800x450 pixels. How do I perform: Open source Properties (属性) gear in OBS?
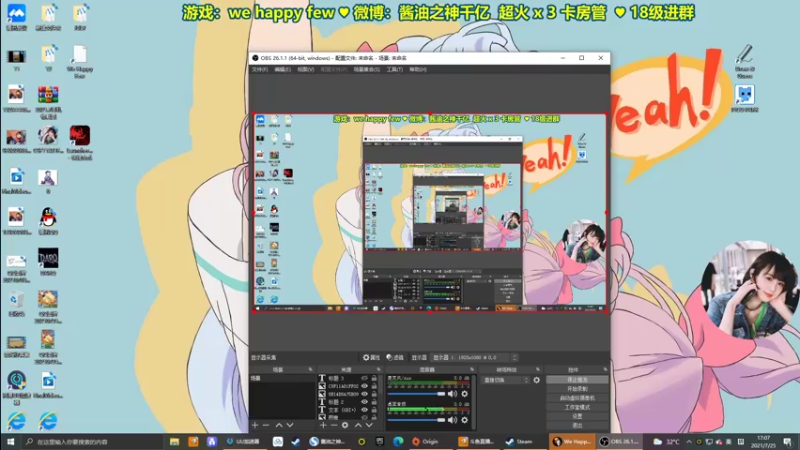pos(371,357)
